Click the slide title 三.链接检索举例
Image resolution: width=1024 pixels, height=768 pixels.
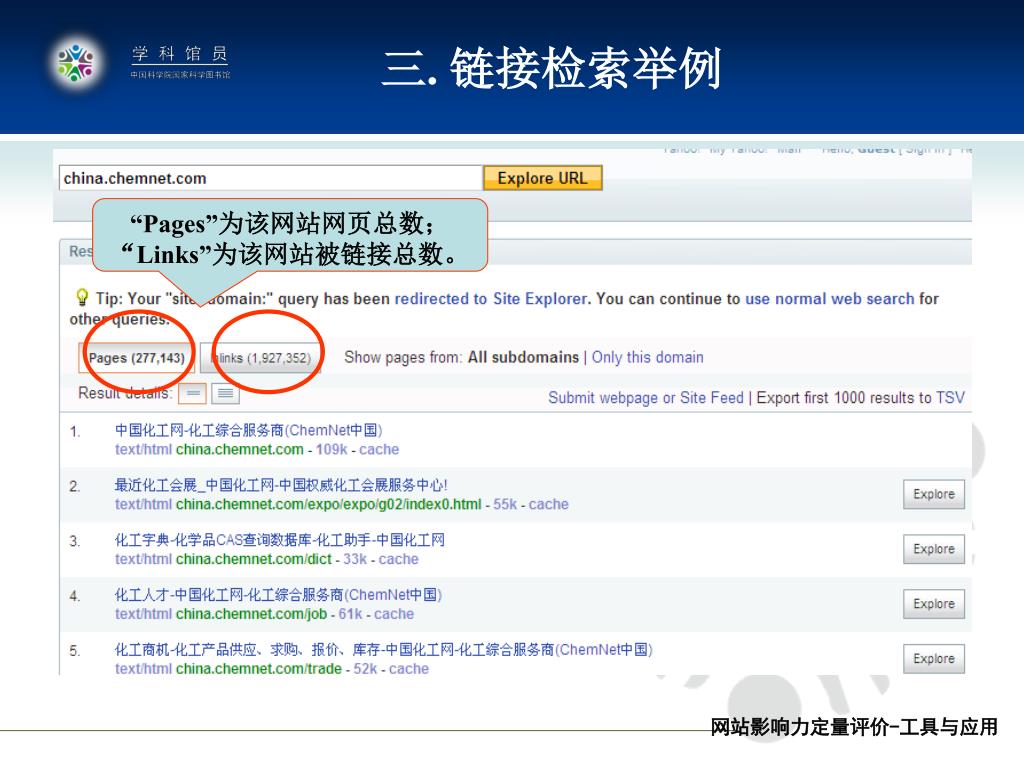(x=552, y=67)
